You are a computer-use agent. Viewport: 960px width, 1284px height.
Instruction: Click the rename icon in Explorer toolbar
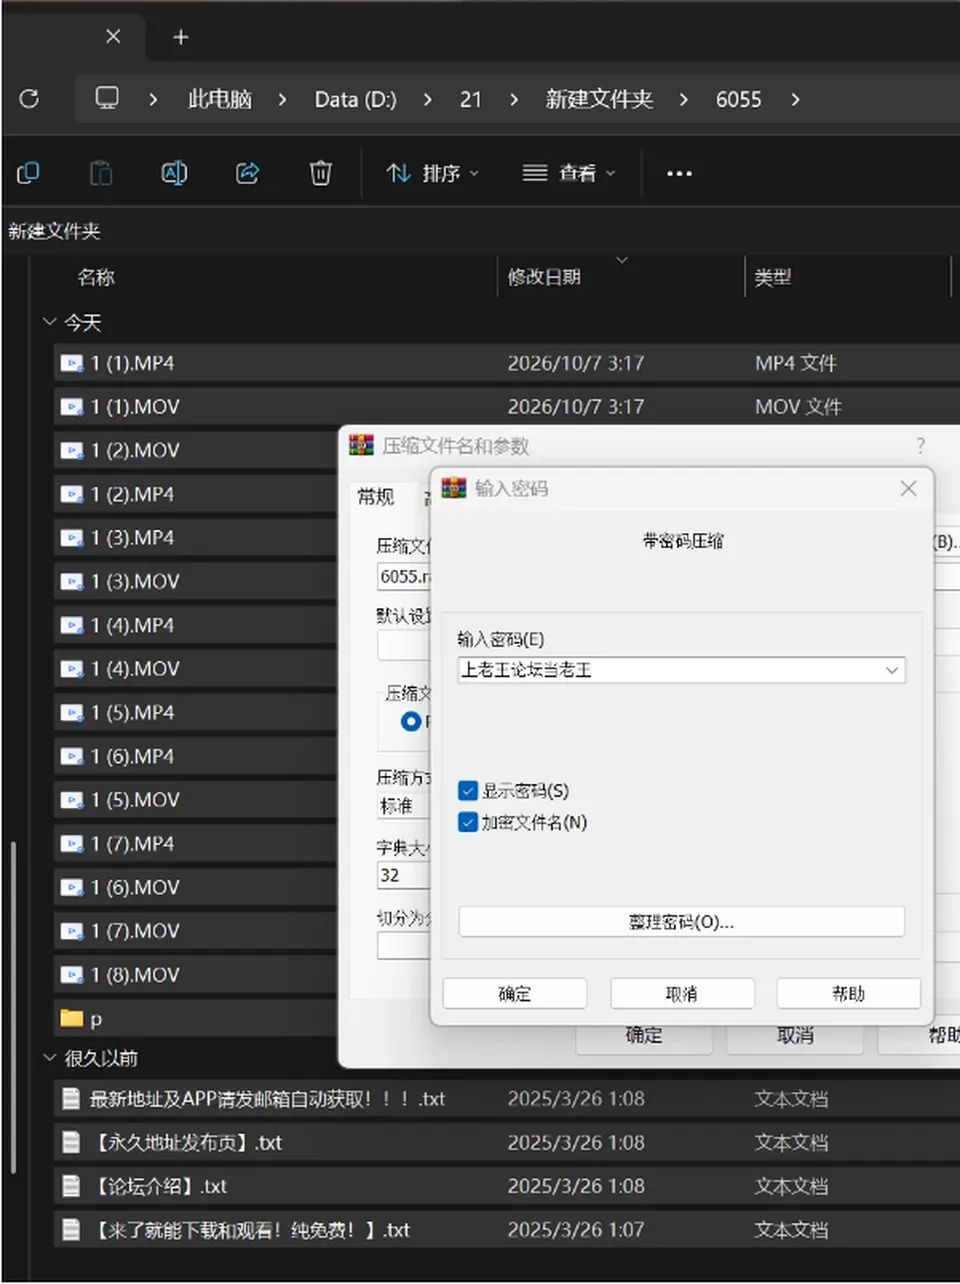pyautogui.click(x=174, y=173)
